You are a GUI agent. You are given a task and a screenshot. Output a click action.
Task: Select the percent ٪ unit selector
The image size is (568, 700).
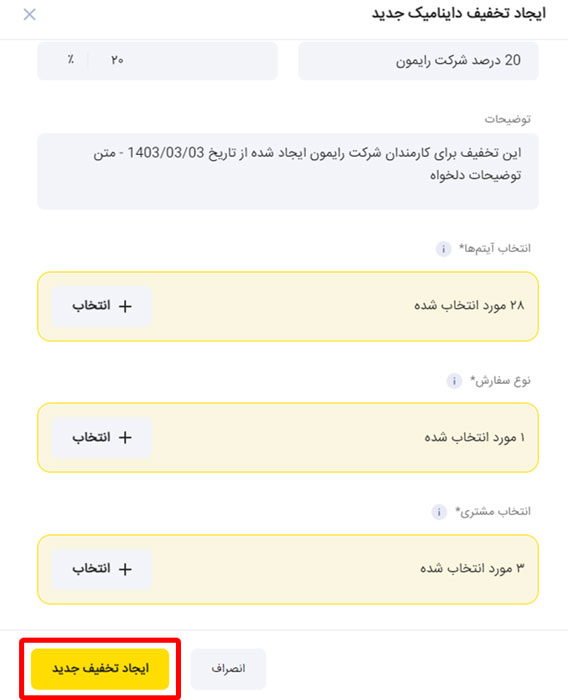pos(71,59)
